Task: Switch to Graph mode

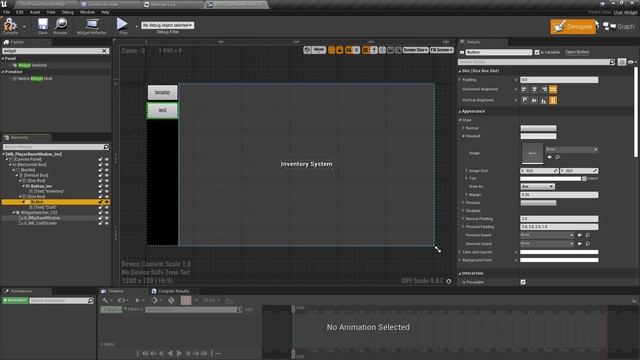Action: 619,27
